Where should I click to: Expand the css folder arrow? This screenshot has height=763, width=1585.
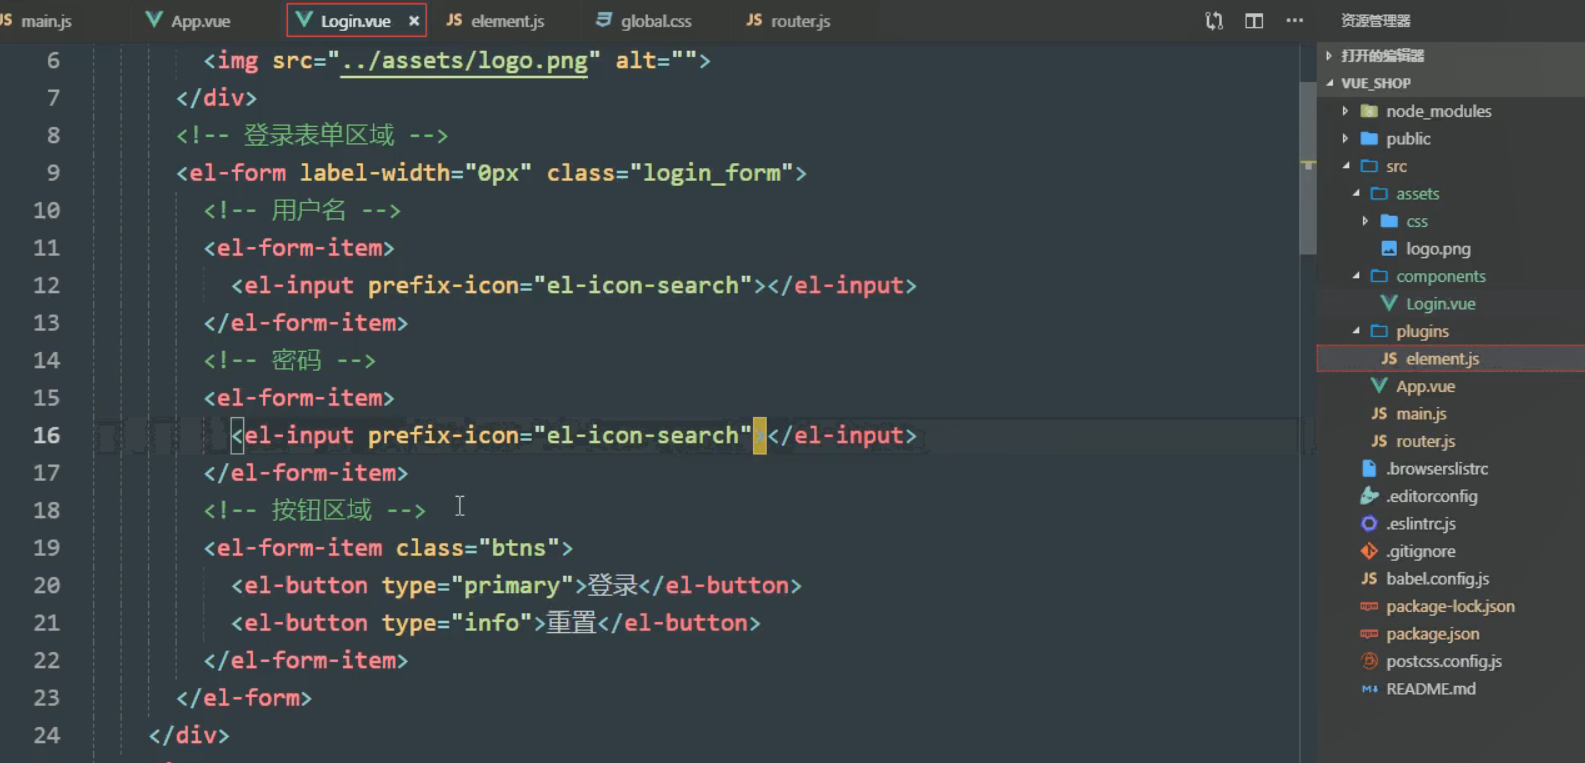coord(1365,221)
